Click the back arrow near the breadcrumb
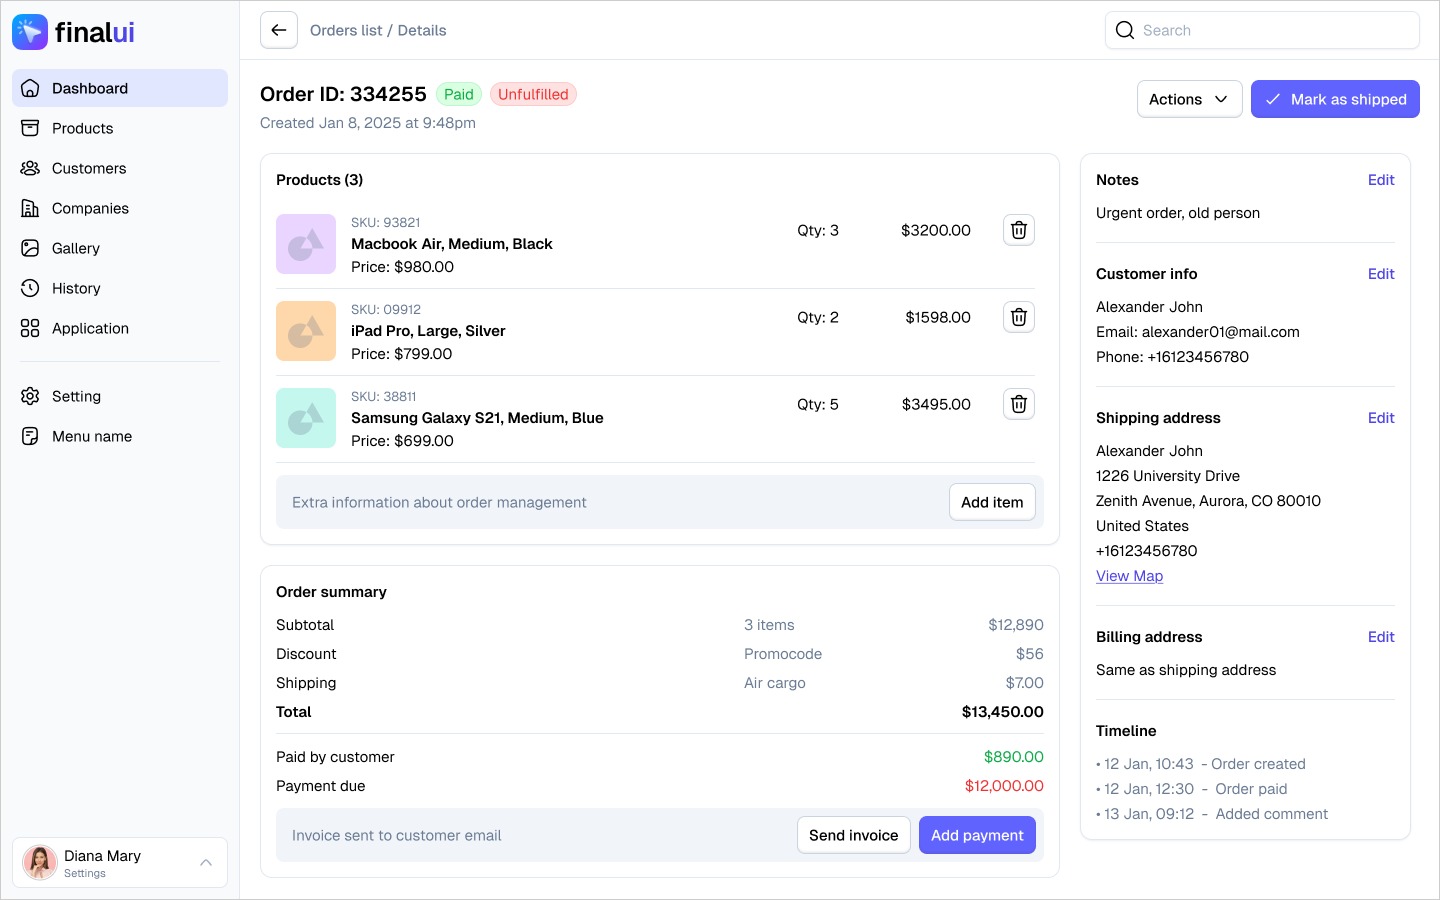The height and width of the screenshot is (900, 1440). [x=278, y=30]
